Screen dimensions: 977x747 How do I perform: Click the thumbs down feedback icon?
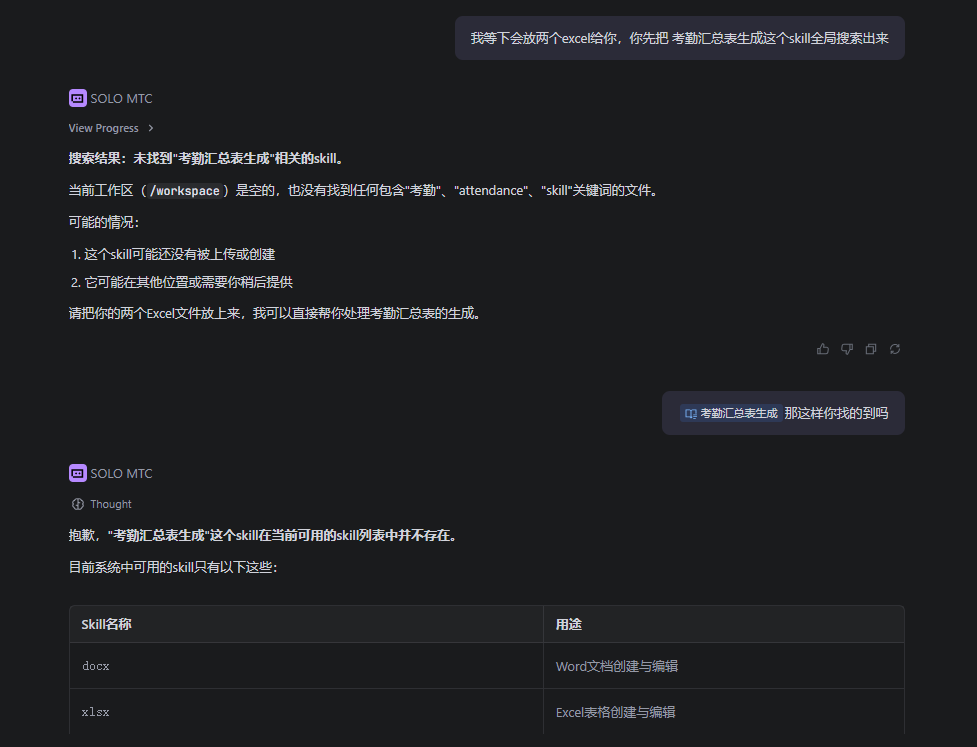click(x=847, y=349)
